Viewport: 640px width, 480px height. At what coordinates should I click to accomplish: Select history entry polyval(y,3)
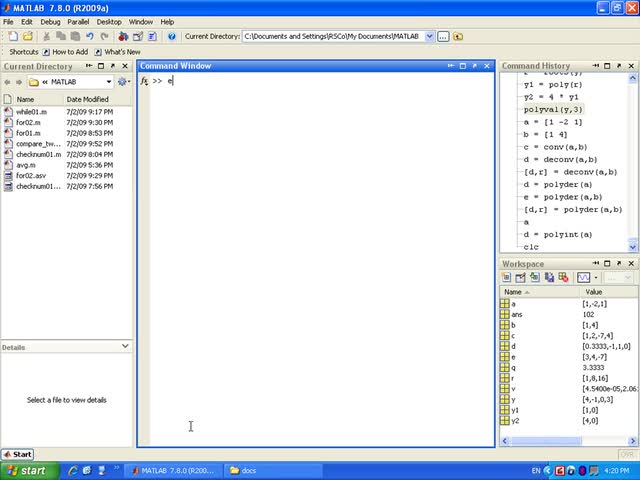tap(553, 109)
